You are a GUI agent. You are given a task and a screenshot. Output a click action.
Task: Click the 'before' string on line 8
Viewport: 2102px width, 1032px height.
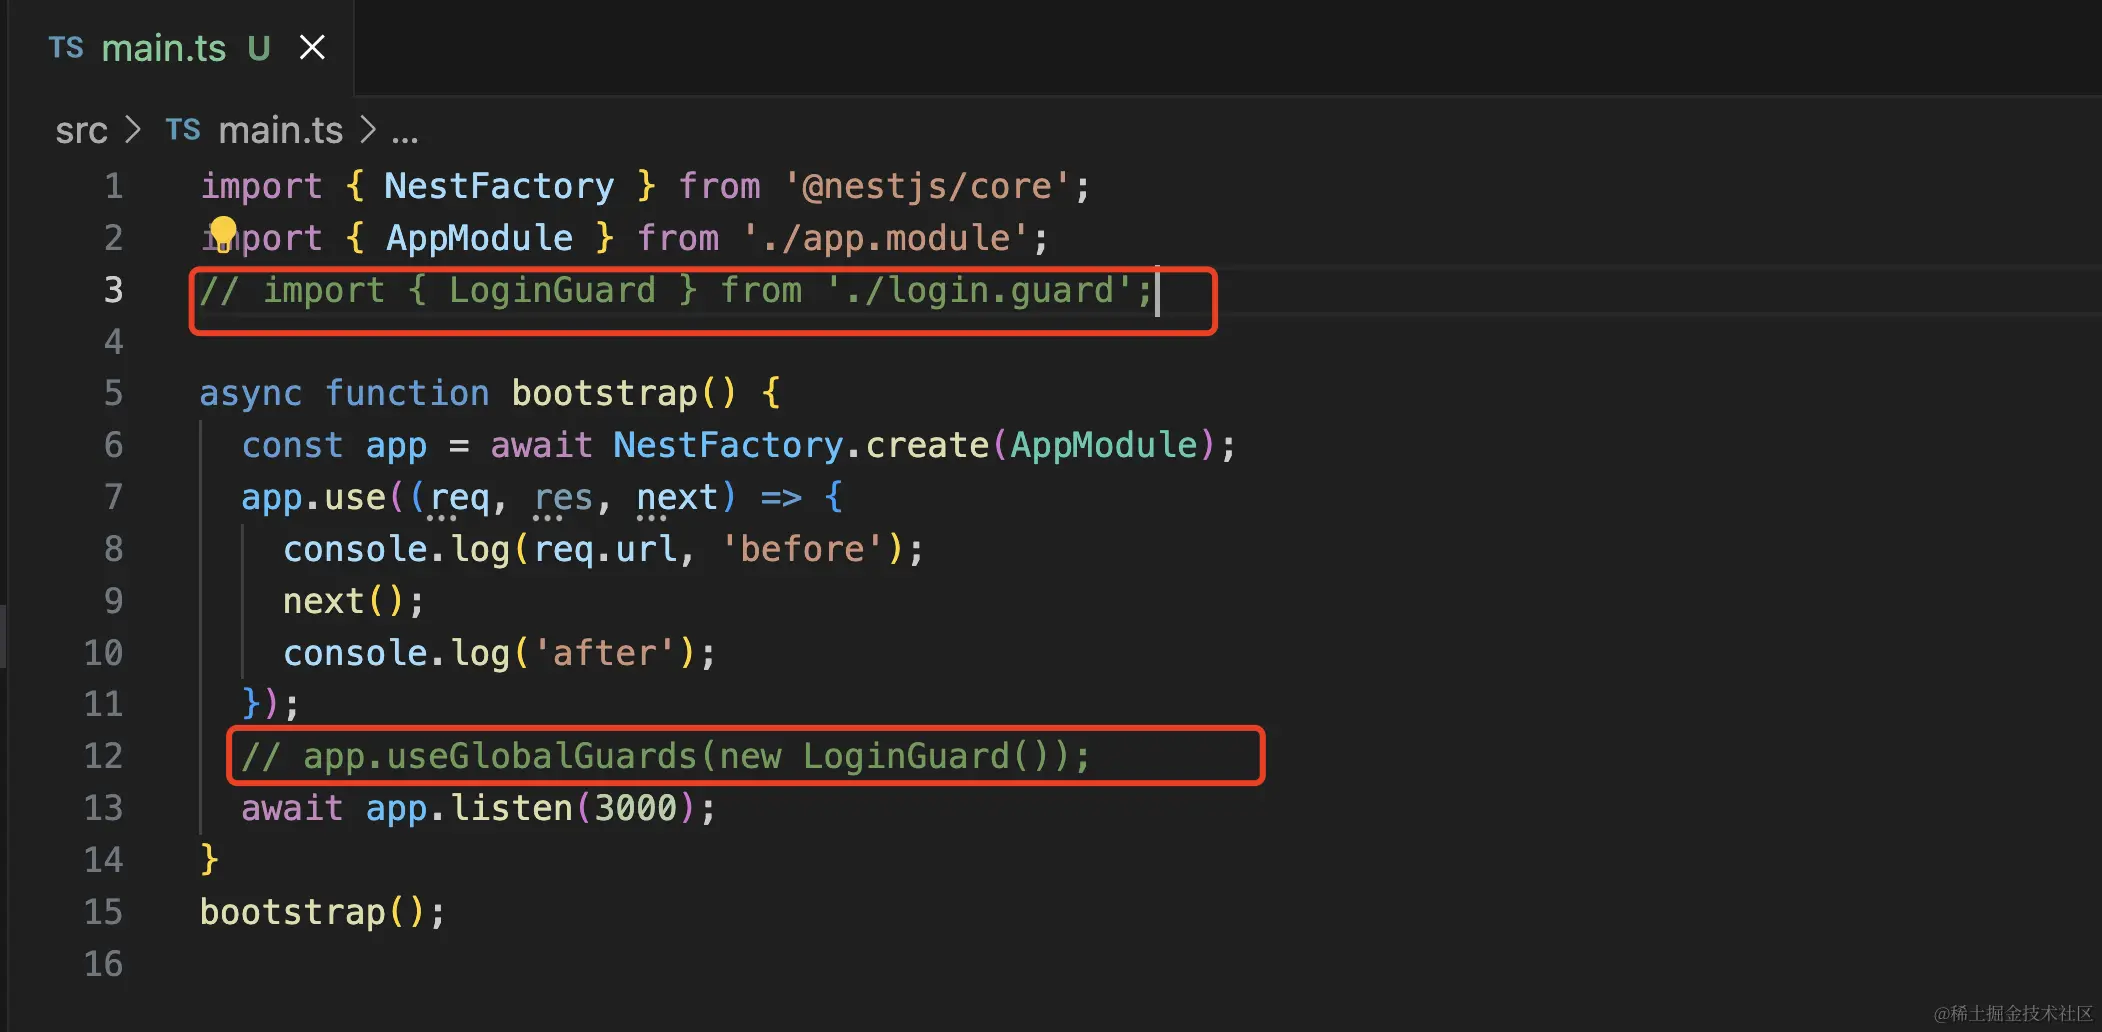point(802,549)
